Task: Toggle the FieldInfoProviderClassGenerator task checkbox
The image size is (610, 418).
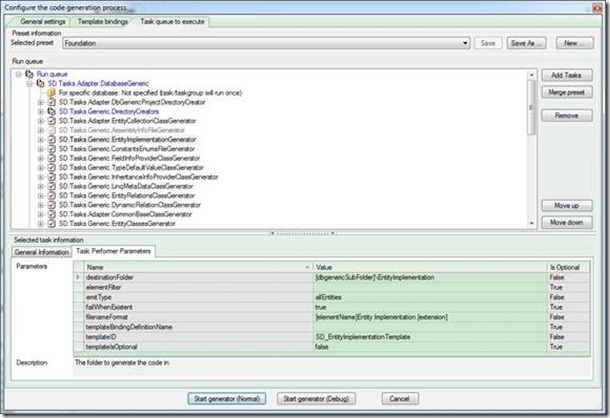Action: [51, 158]
